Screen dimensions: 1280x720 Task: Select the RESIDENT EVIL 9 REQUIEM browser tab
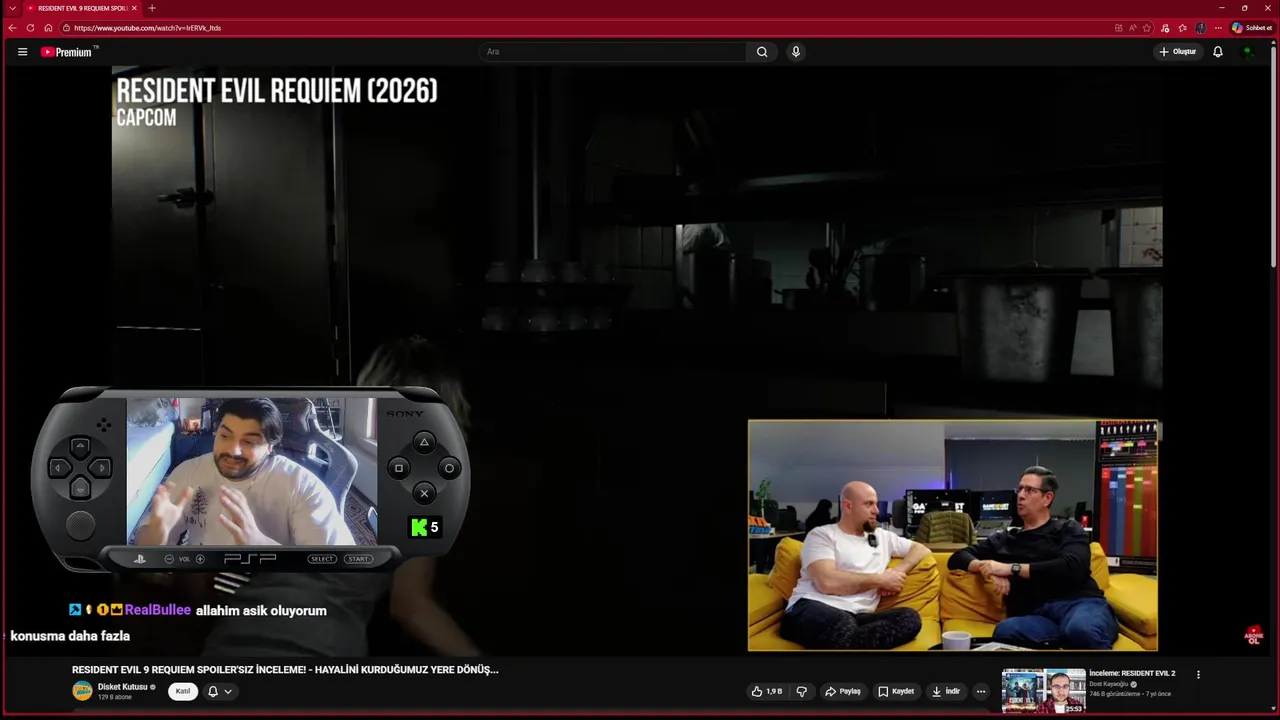click(82, 8)
